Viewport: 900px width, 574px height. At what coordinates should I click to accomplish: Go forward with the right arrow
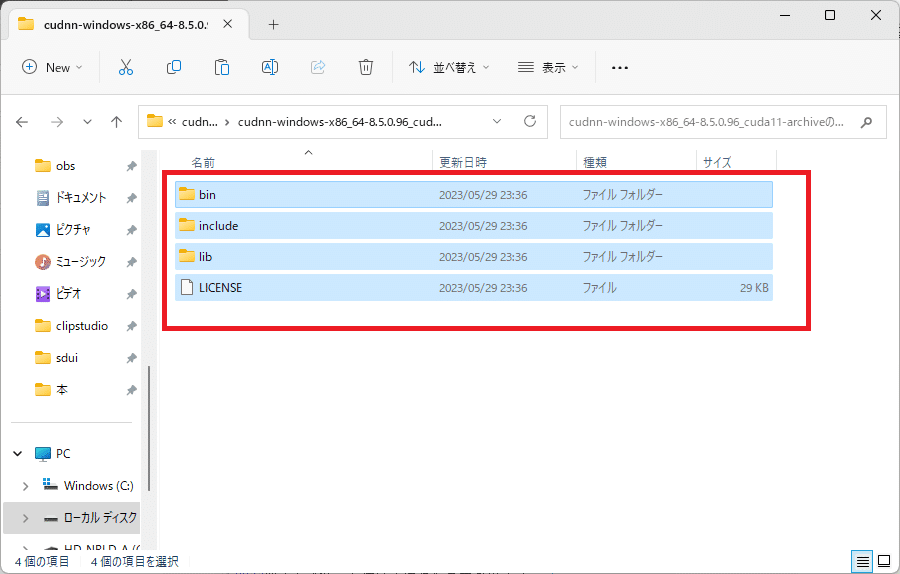click(57, 122)
